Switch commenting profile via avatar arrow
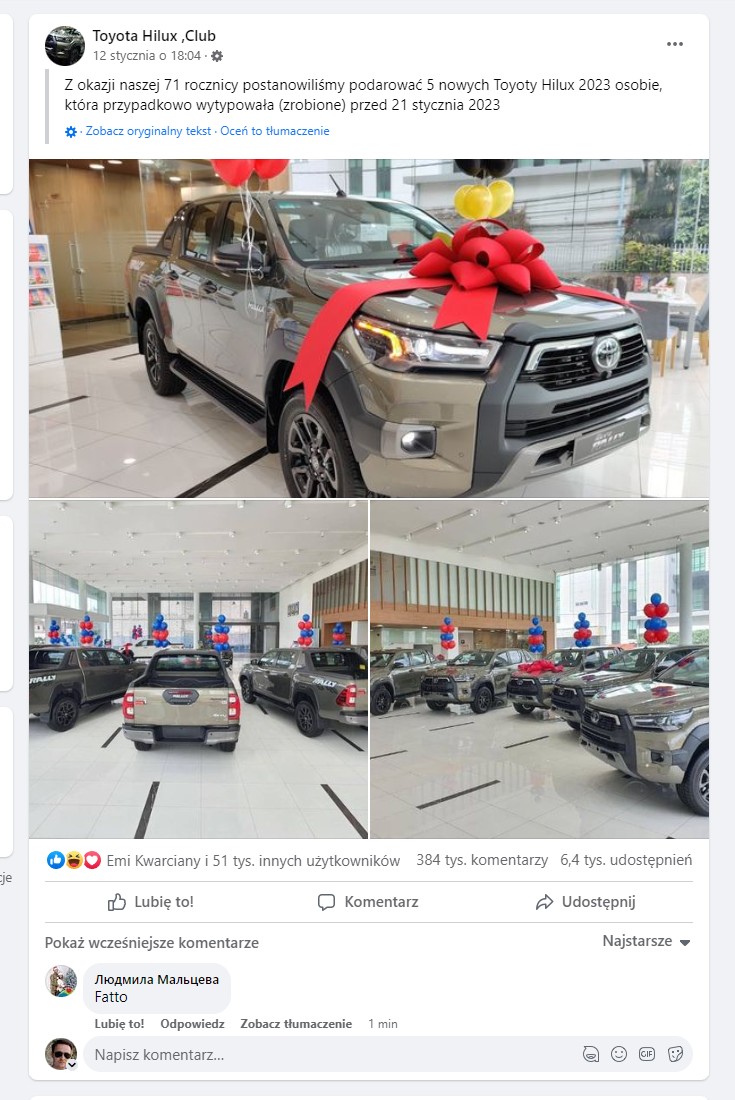This screenshot has width=735, height=1100. [72, 1064]
